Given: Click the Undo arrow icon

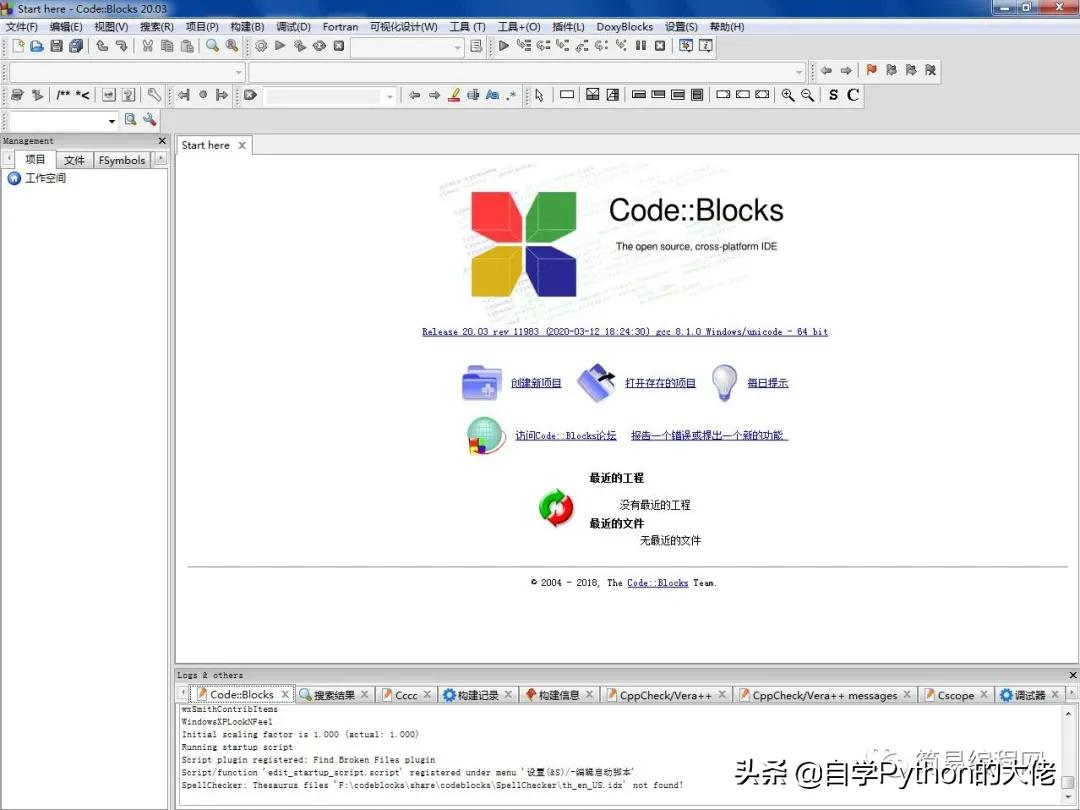Looking at the screenshot, I should [x=102, y=45].
